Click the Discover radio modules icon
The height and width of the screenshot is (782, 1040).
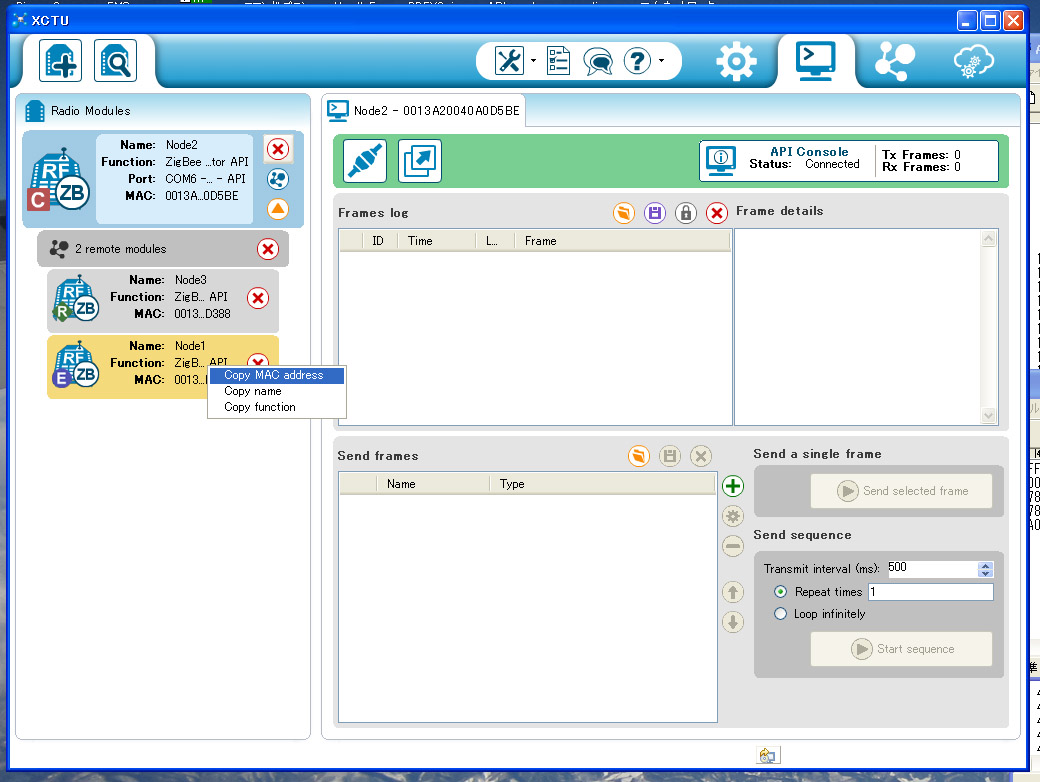coord(115,61)
